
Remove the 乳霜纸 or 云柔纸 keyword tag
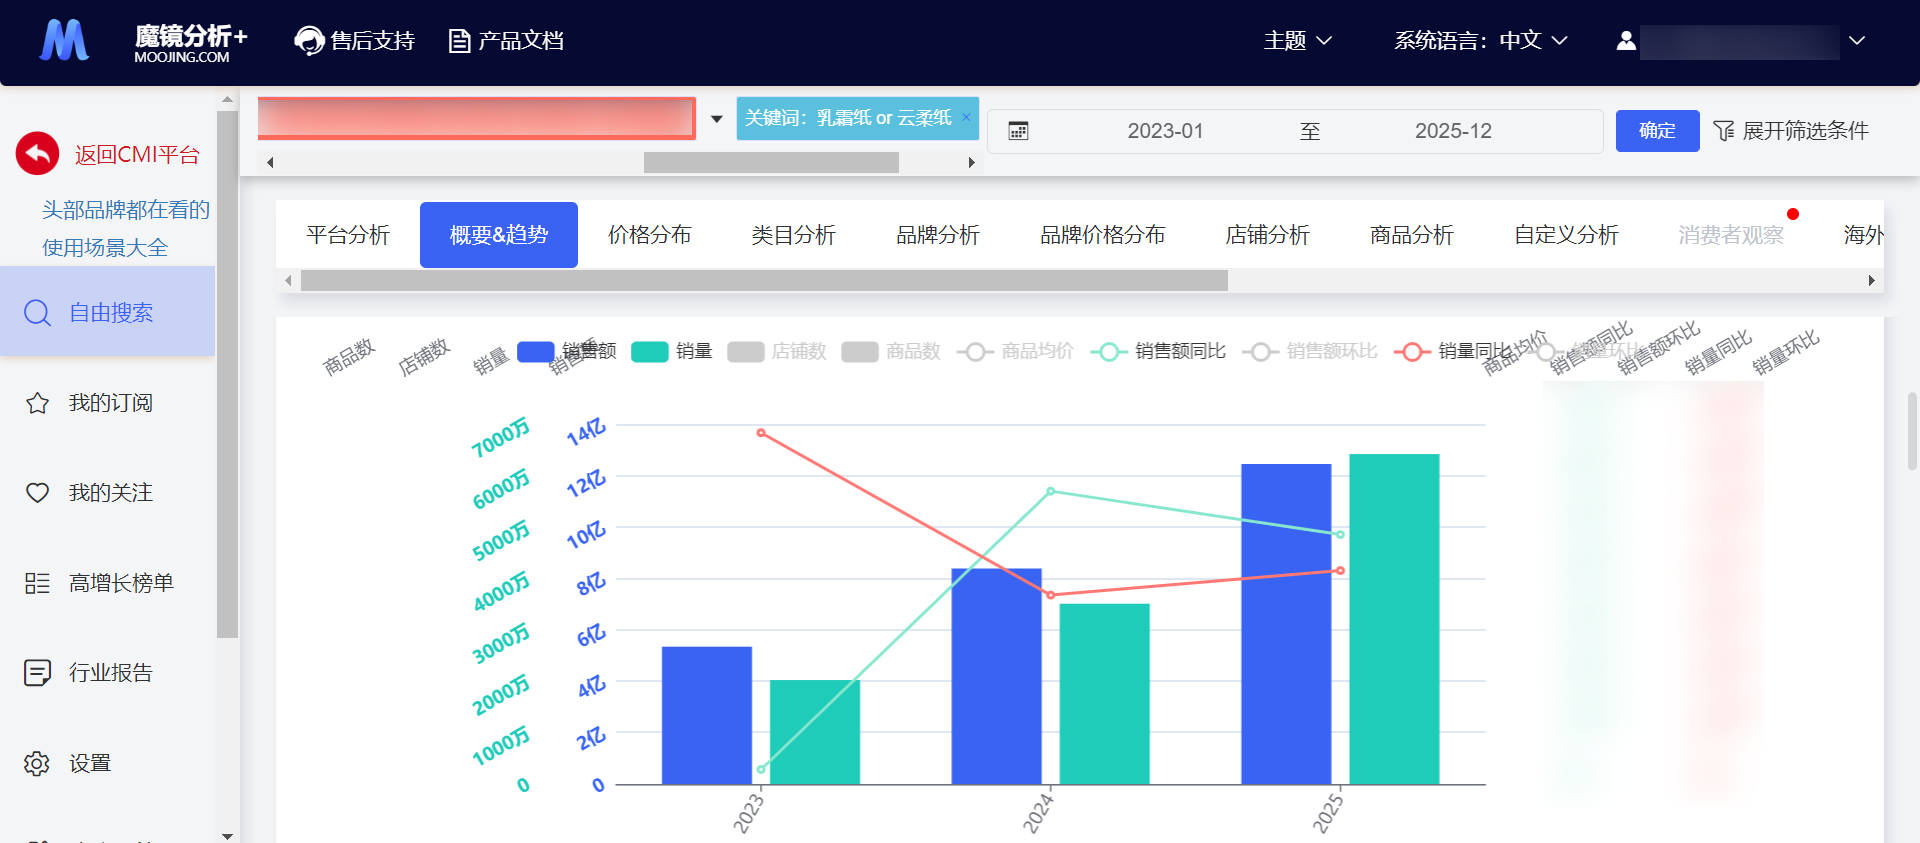tap(966, 117)
